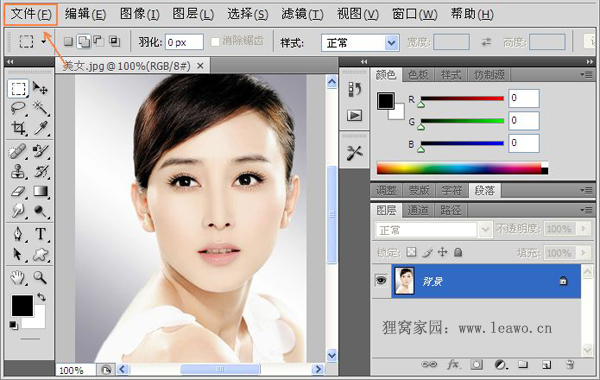Select the History Brush tool

coord(40,171)
